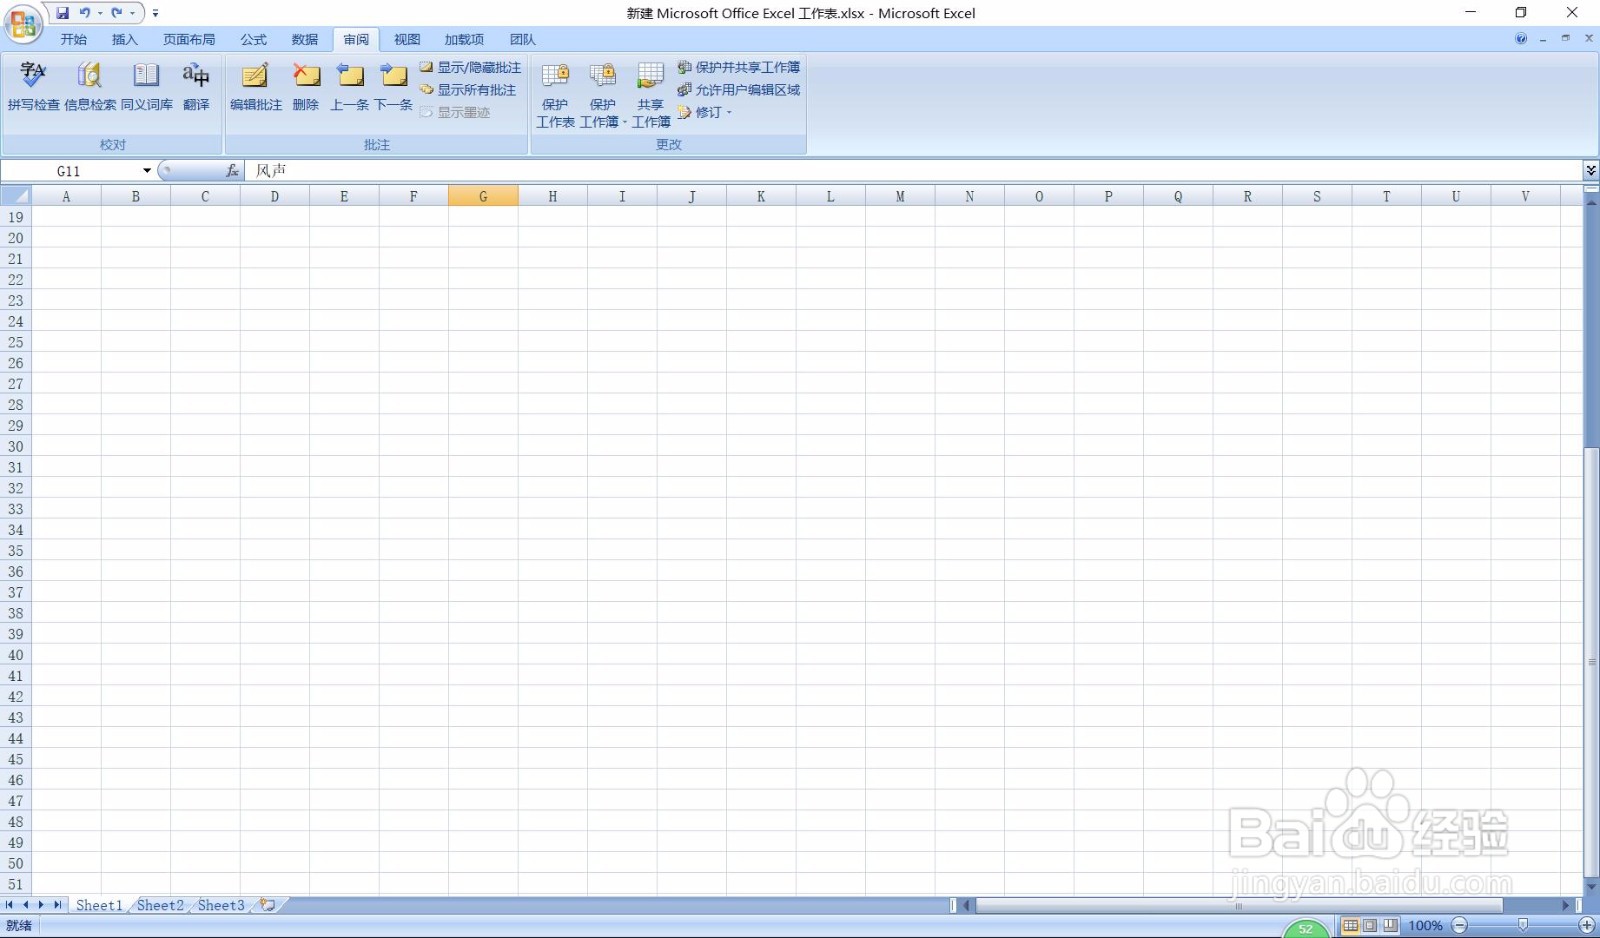Open Excel Help question mark icon
The width and height of the screenshot is (1600, 938).
pos(1521,39)
